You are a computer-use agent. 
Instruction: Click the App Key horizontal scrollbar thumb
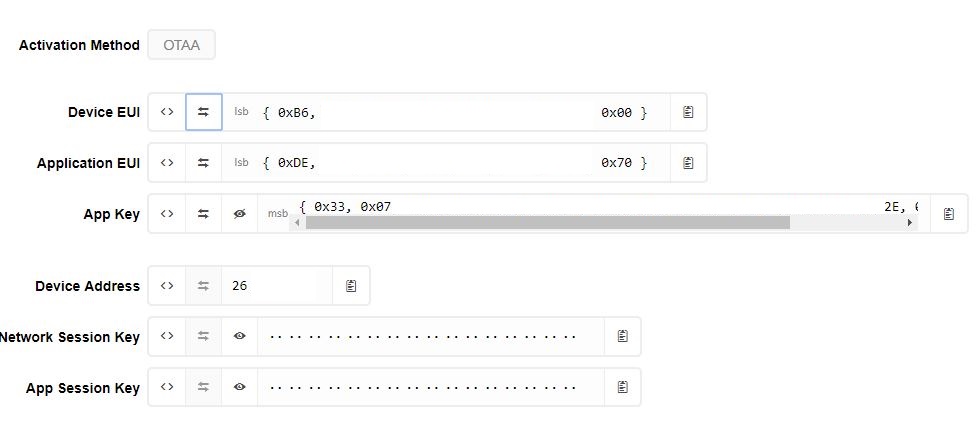click(x=548, y=222)
